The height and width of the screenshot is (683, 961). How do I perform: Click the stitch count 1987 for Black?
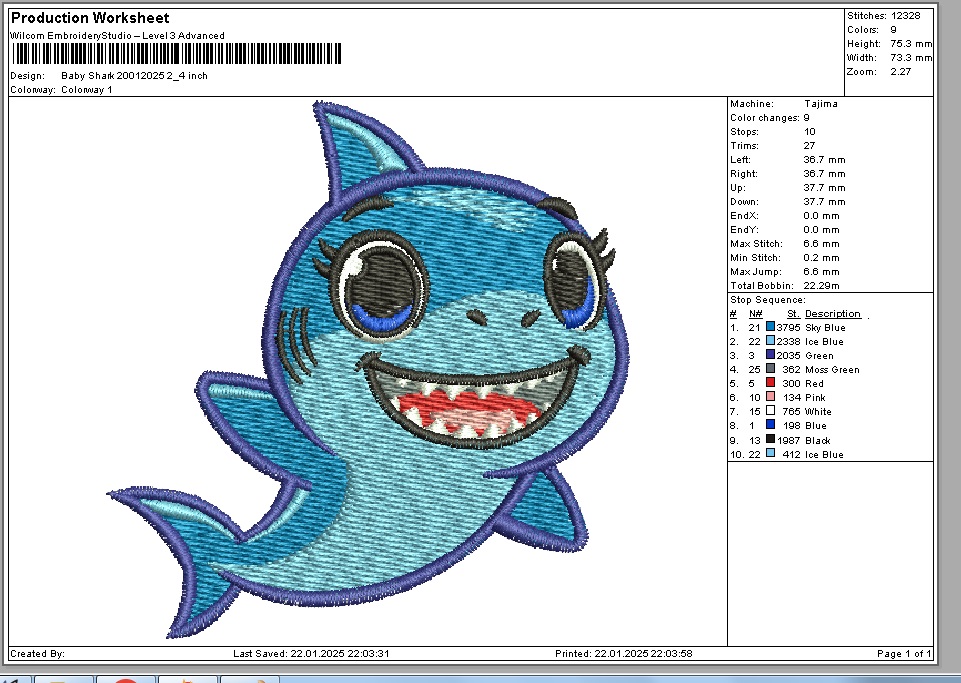coord(789,441)
